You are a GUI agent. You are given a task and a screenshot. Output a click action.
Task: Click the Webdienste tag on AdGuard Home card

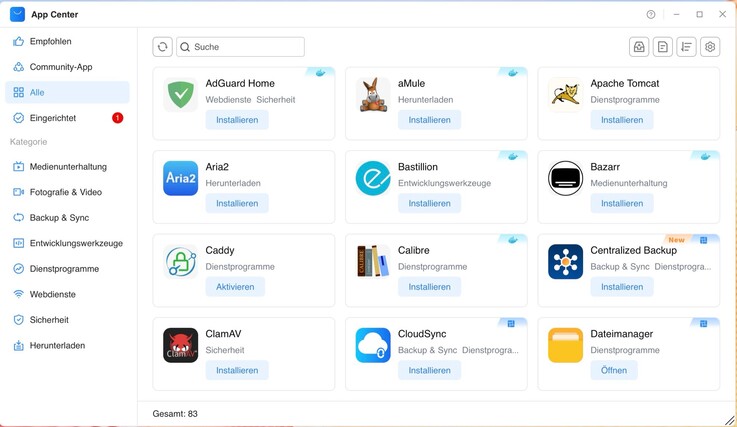tap(228, 100)
